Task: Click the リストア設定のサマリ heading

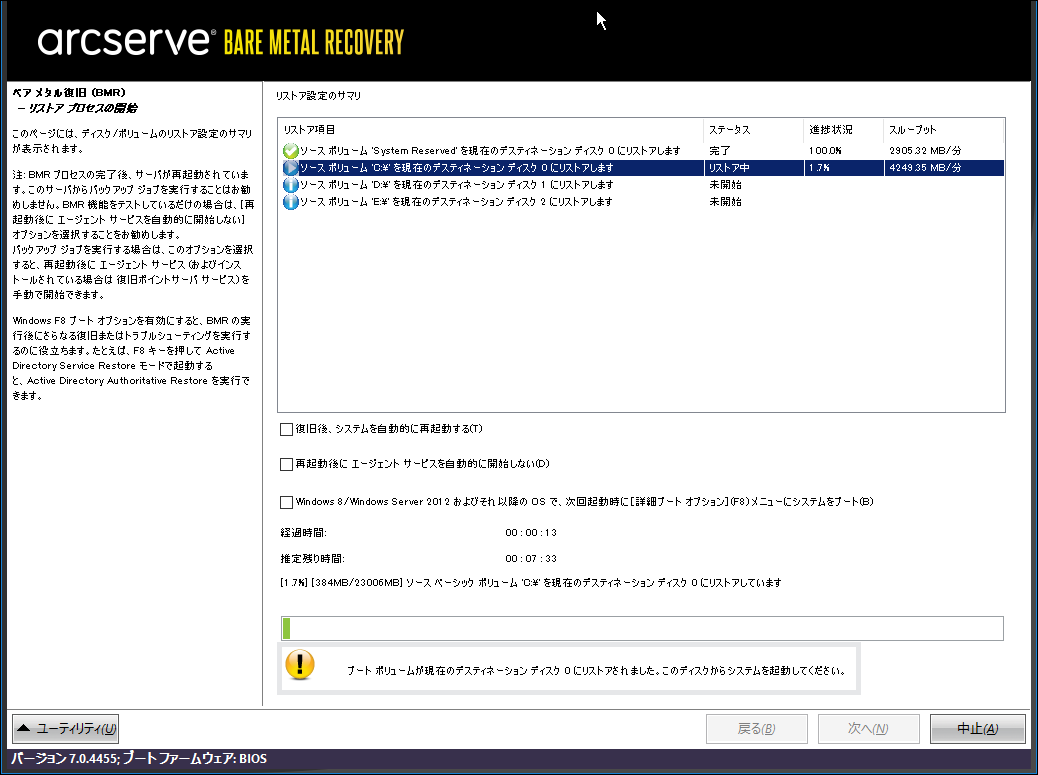Action: pos(318,96)
